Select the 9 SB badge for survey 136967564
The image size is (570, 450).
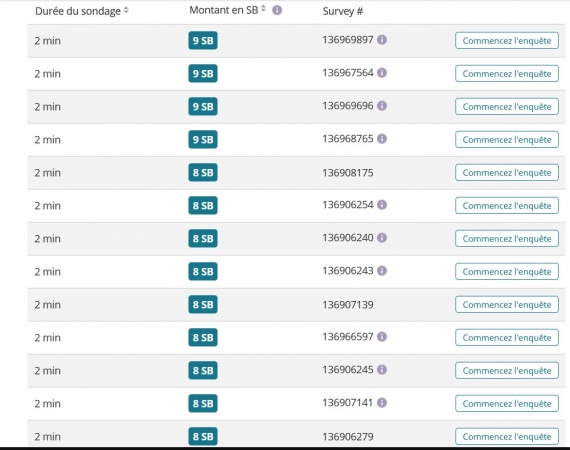[x=203, y=73]
